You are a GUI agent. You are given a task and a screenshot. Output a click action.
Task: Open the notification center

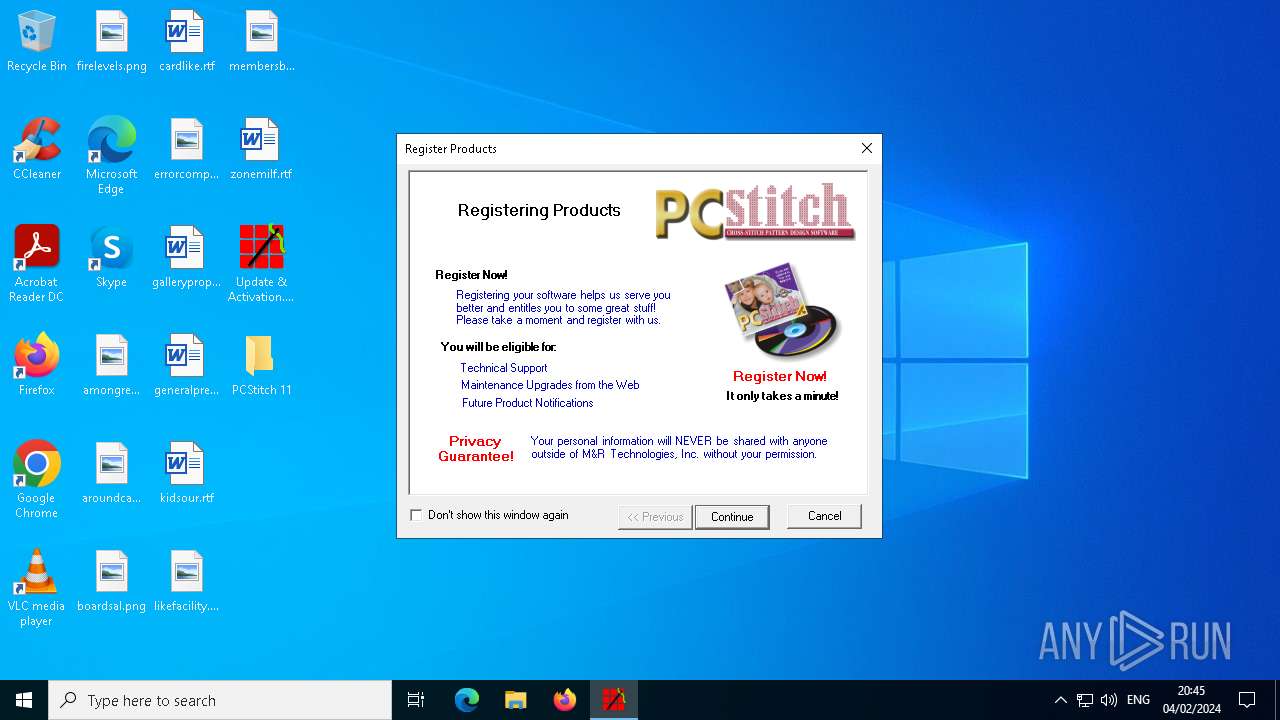point(1247,700)
